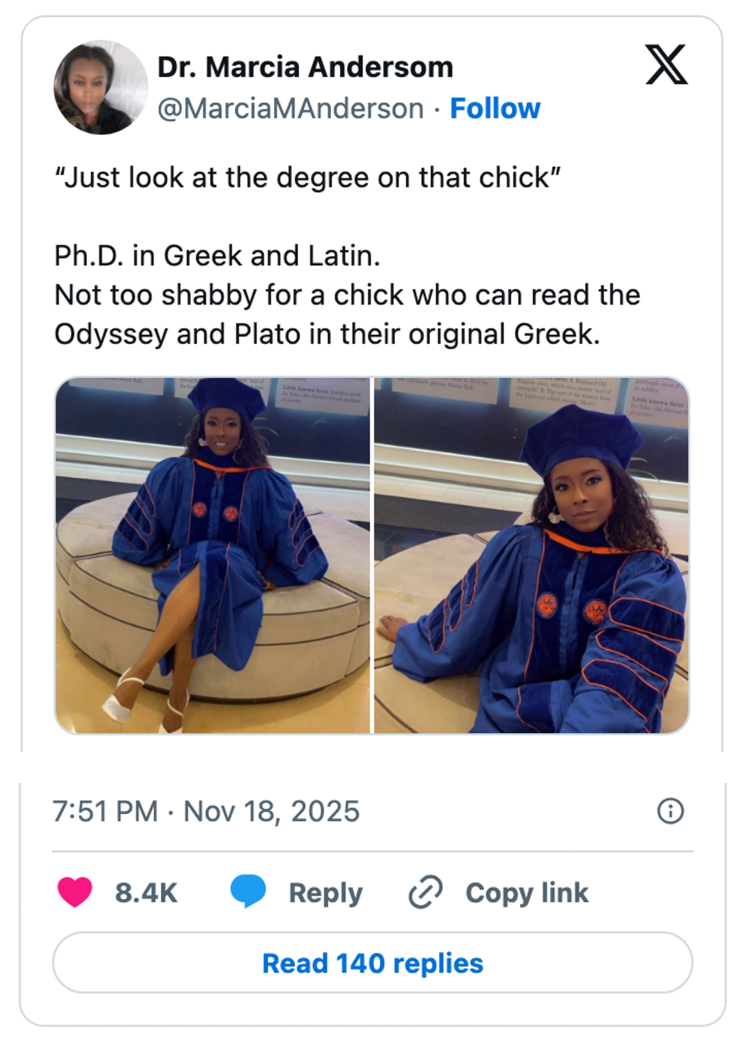Follow @MarciaMAnderson via the Follow button
The image size is (744, 1050).
496,107
